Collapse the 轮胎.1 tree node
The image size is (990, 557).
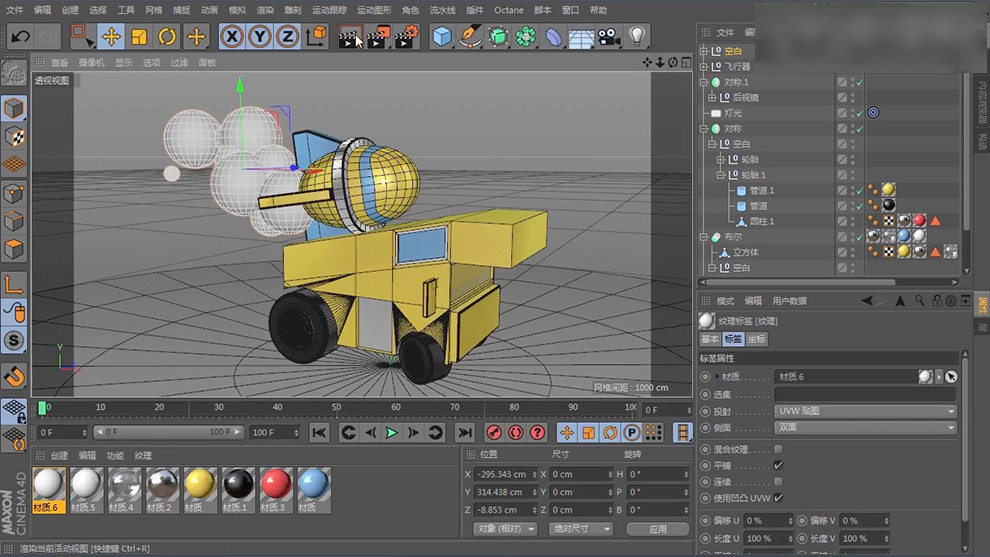click(x=720, y=175)
